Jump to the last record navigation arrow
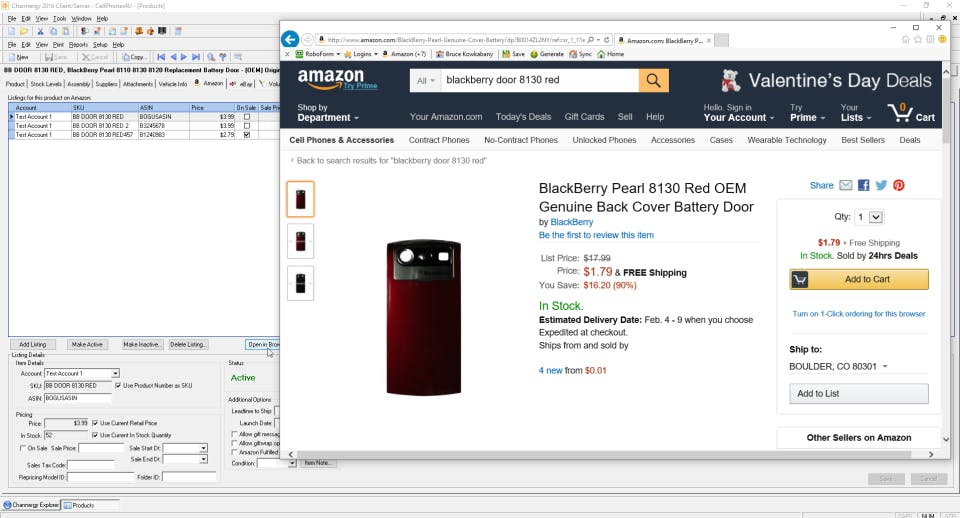This screenshot has height=518, width=960. (x=195, y=57)
